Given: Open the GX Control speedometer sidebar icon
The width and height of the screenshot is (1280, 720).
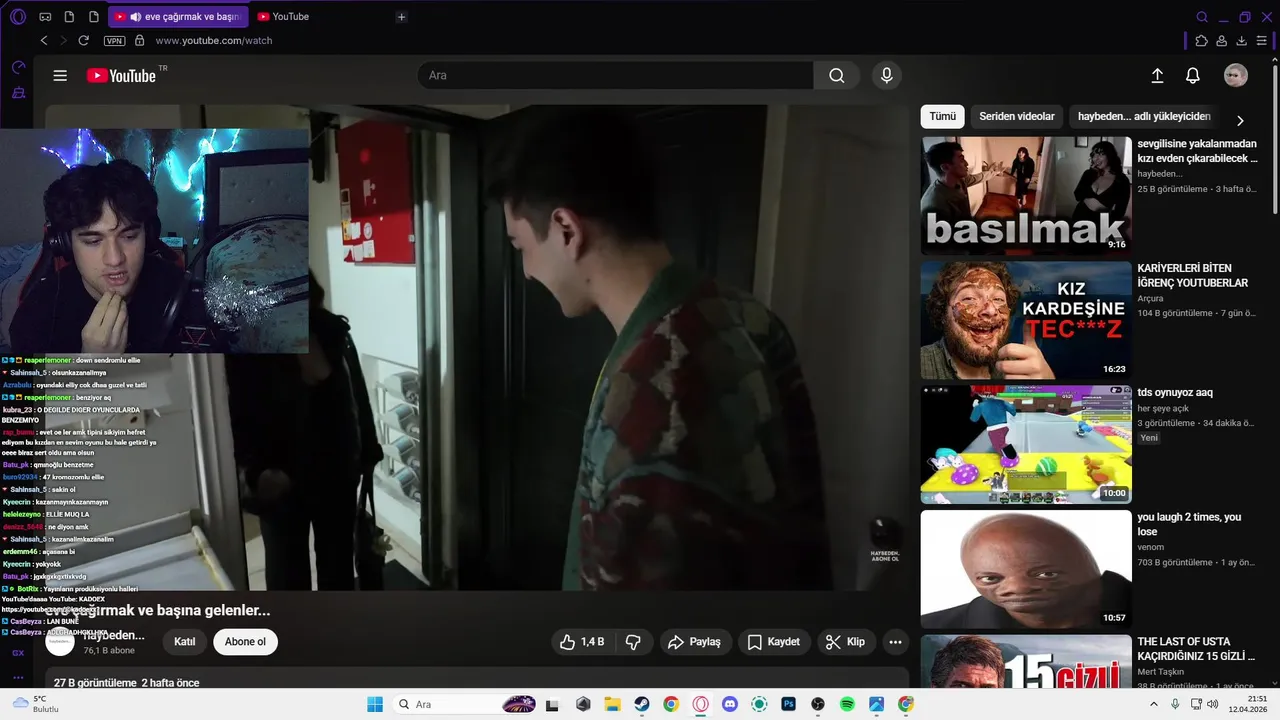Looking at the screenshot, I should 18,67.
